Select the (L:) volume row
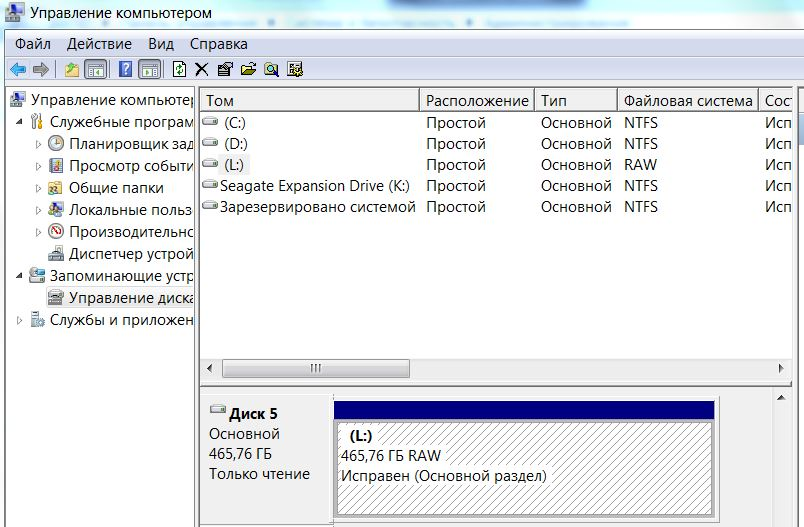This screenshot has height=527, width=804. click(495, 165)
